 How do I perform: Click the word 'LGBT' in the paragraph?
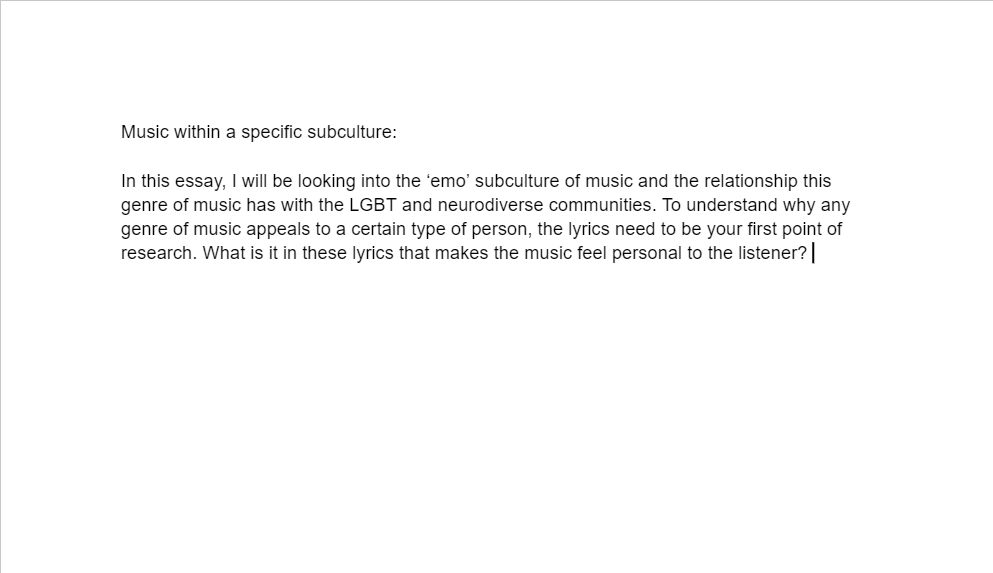(372, 205)
